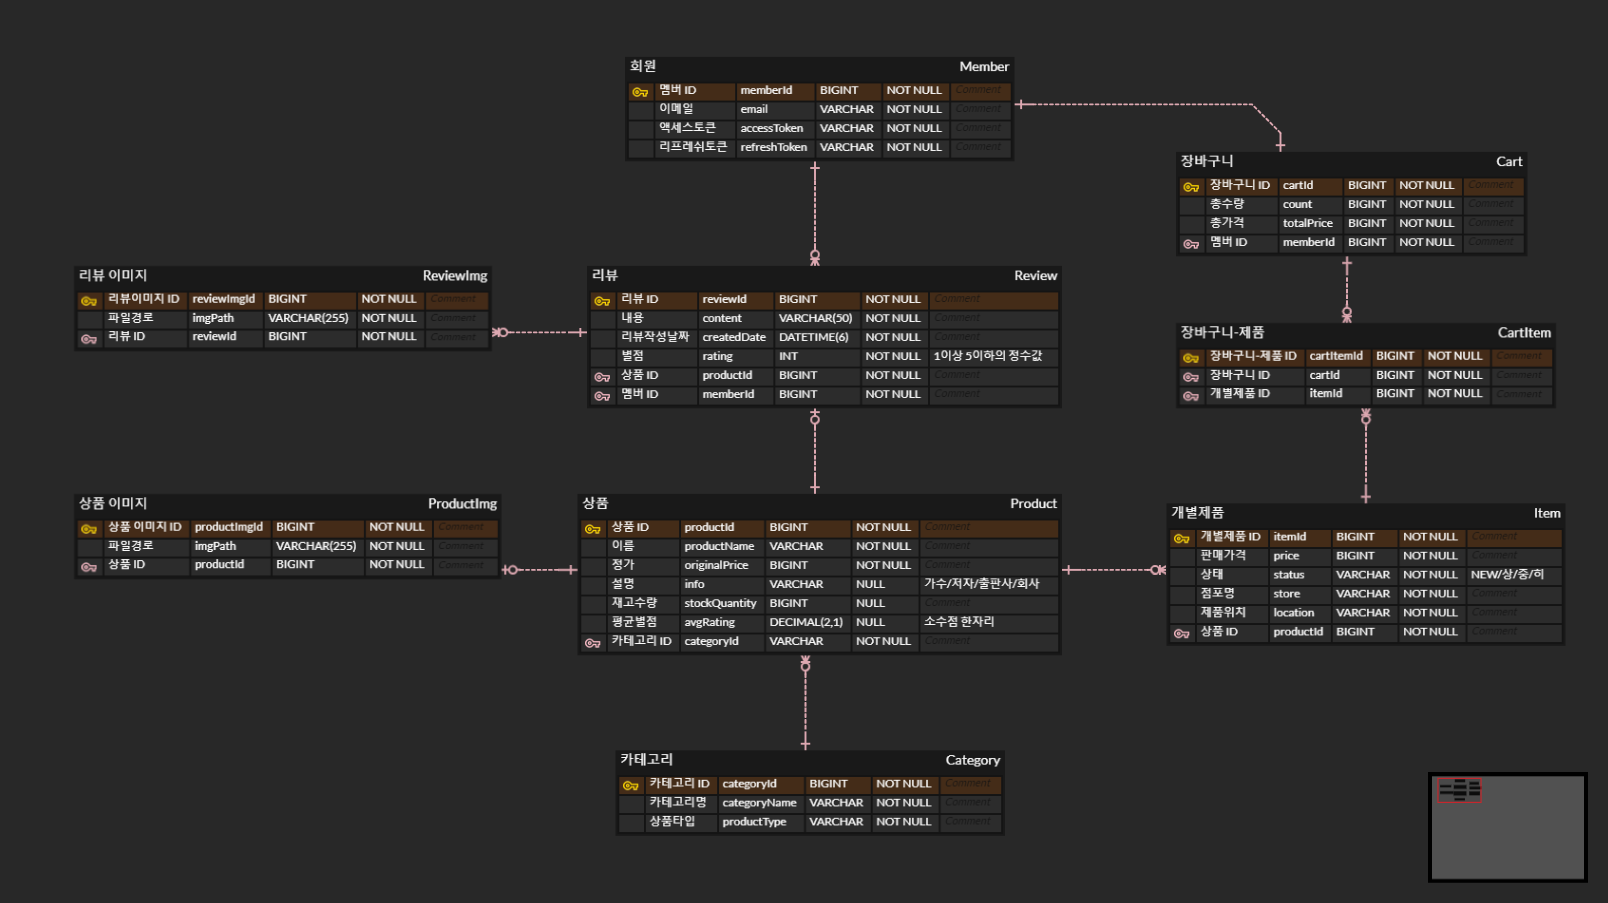The width and height of the screenshot is (1608, 903).
Task: Click the rating comment '1이상 5이하의 정수값'
Action: (987, 357)
